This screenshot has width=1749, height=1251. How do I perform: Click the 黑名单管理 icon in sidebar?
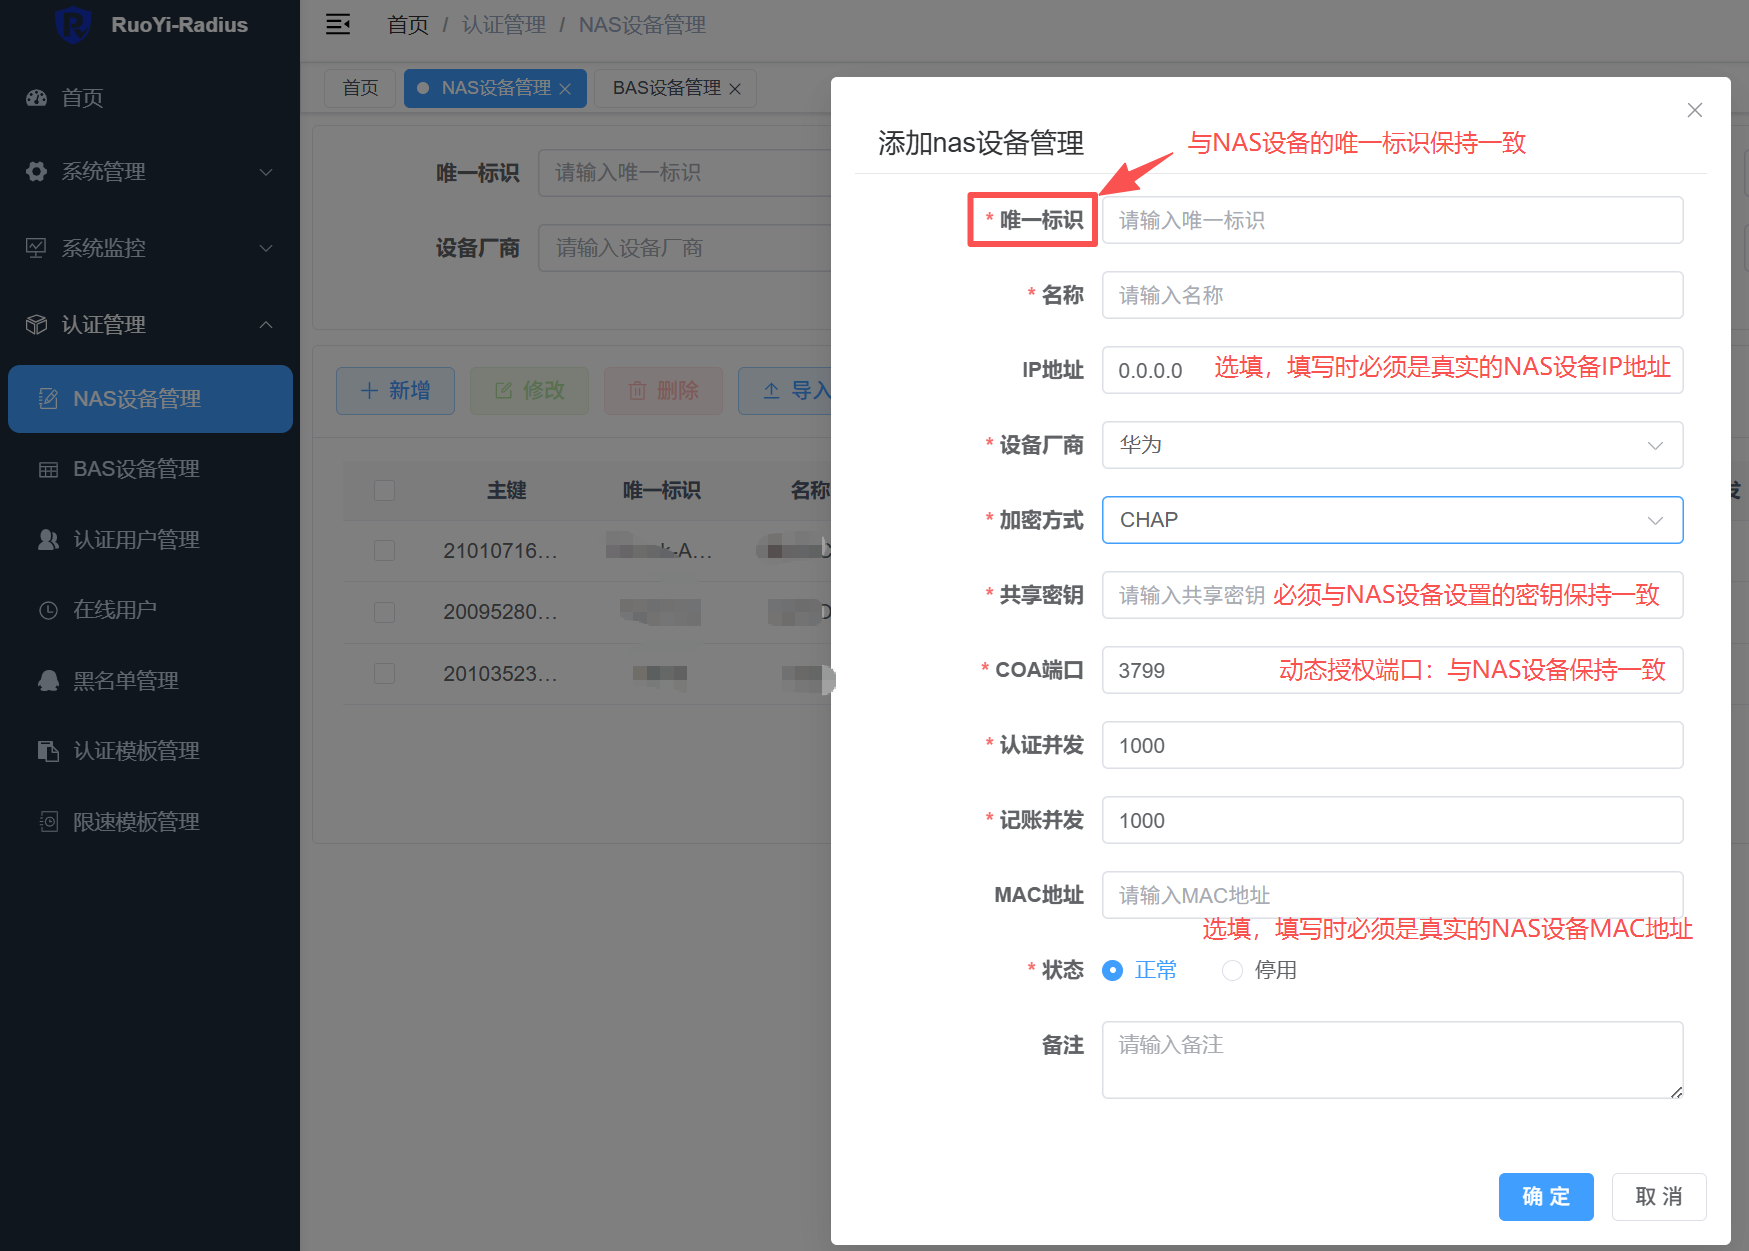(x=48, y=681)
